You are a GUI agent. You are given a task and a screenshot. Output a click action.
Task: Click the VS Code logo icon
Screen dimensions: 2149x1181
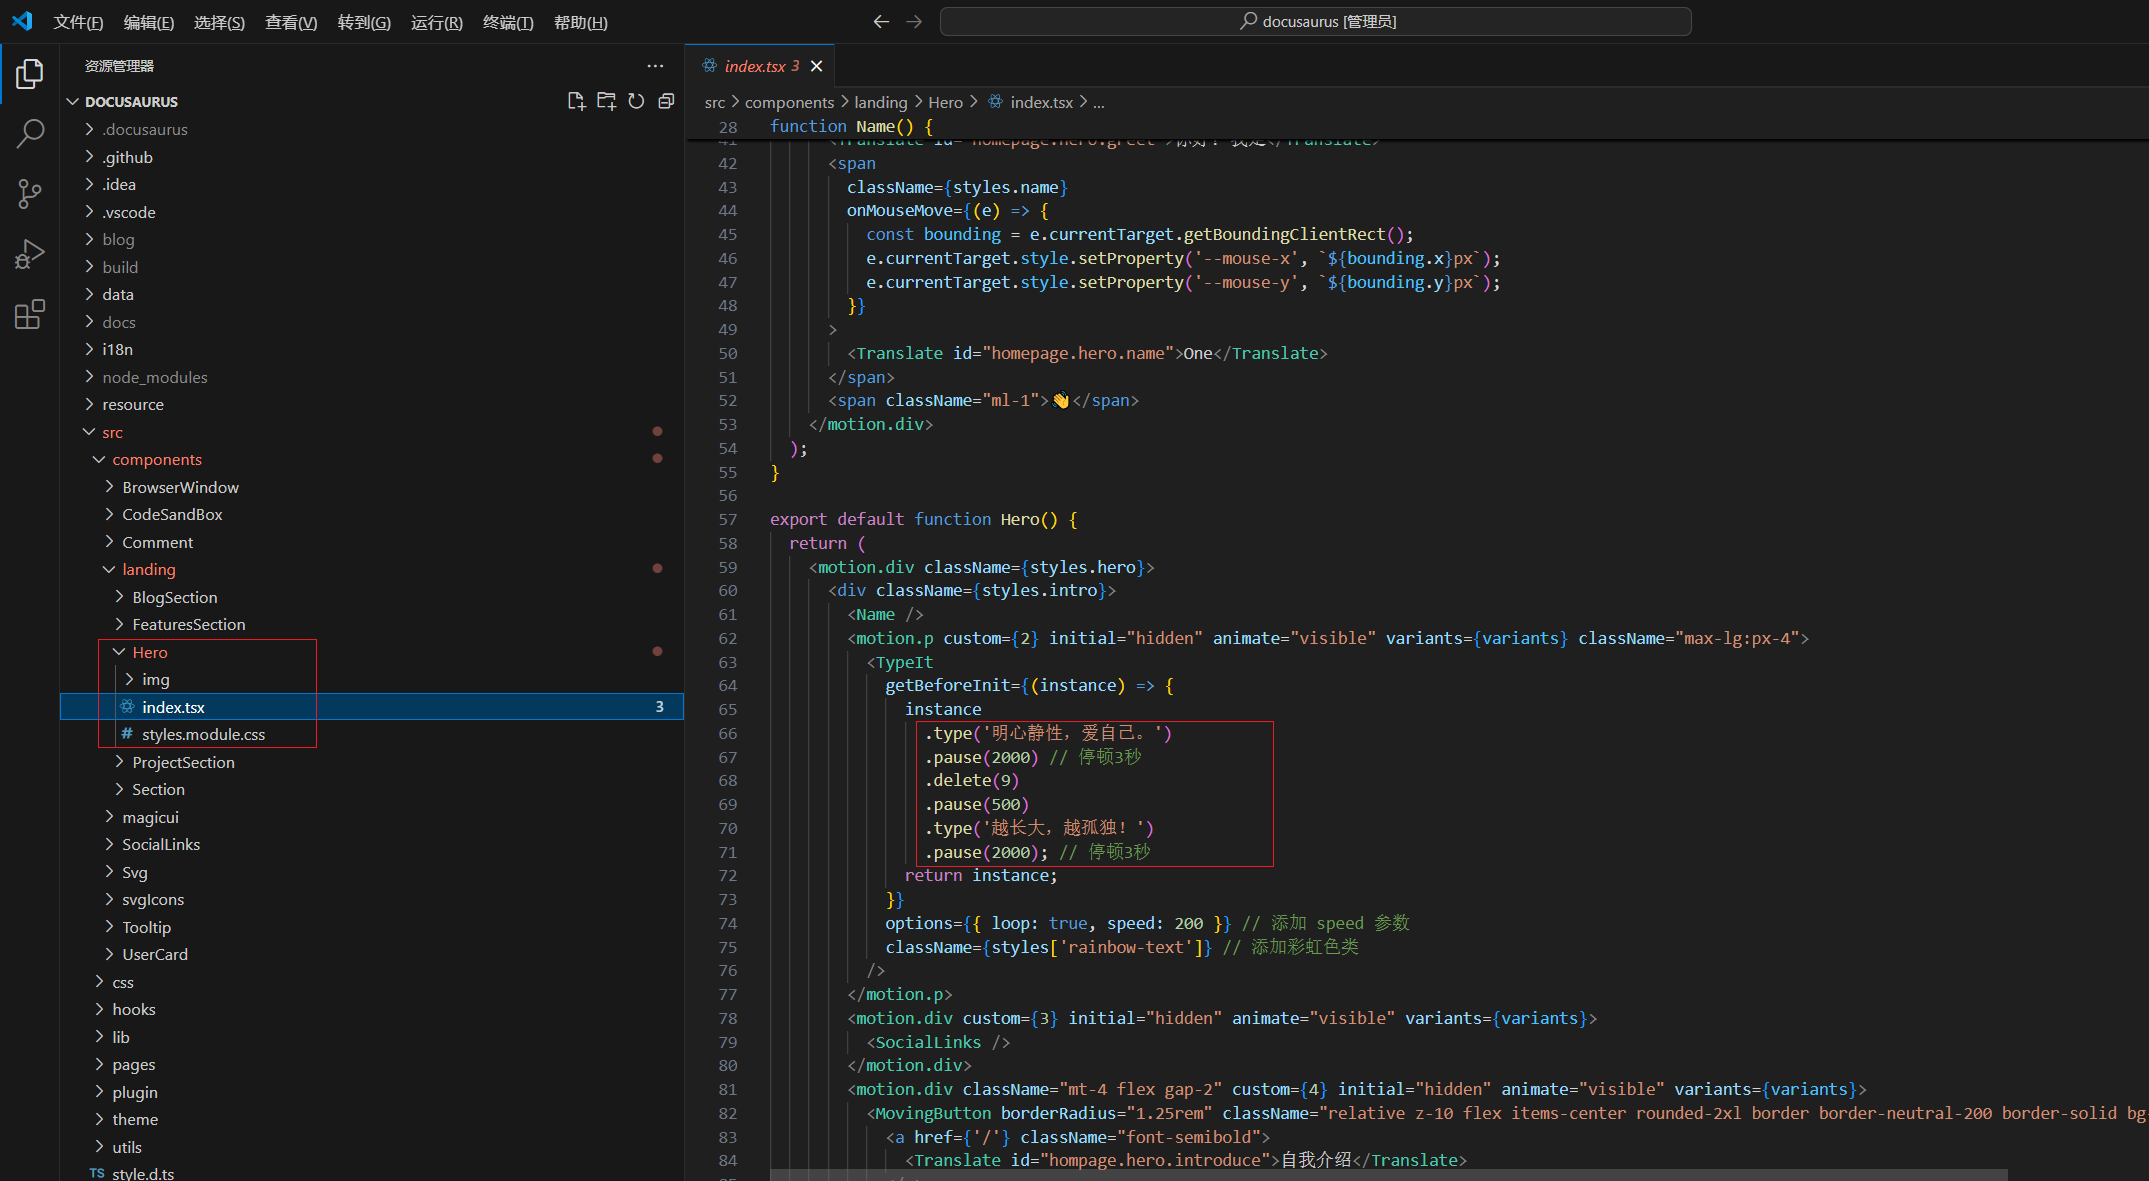point(22,21)
